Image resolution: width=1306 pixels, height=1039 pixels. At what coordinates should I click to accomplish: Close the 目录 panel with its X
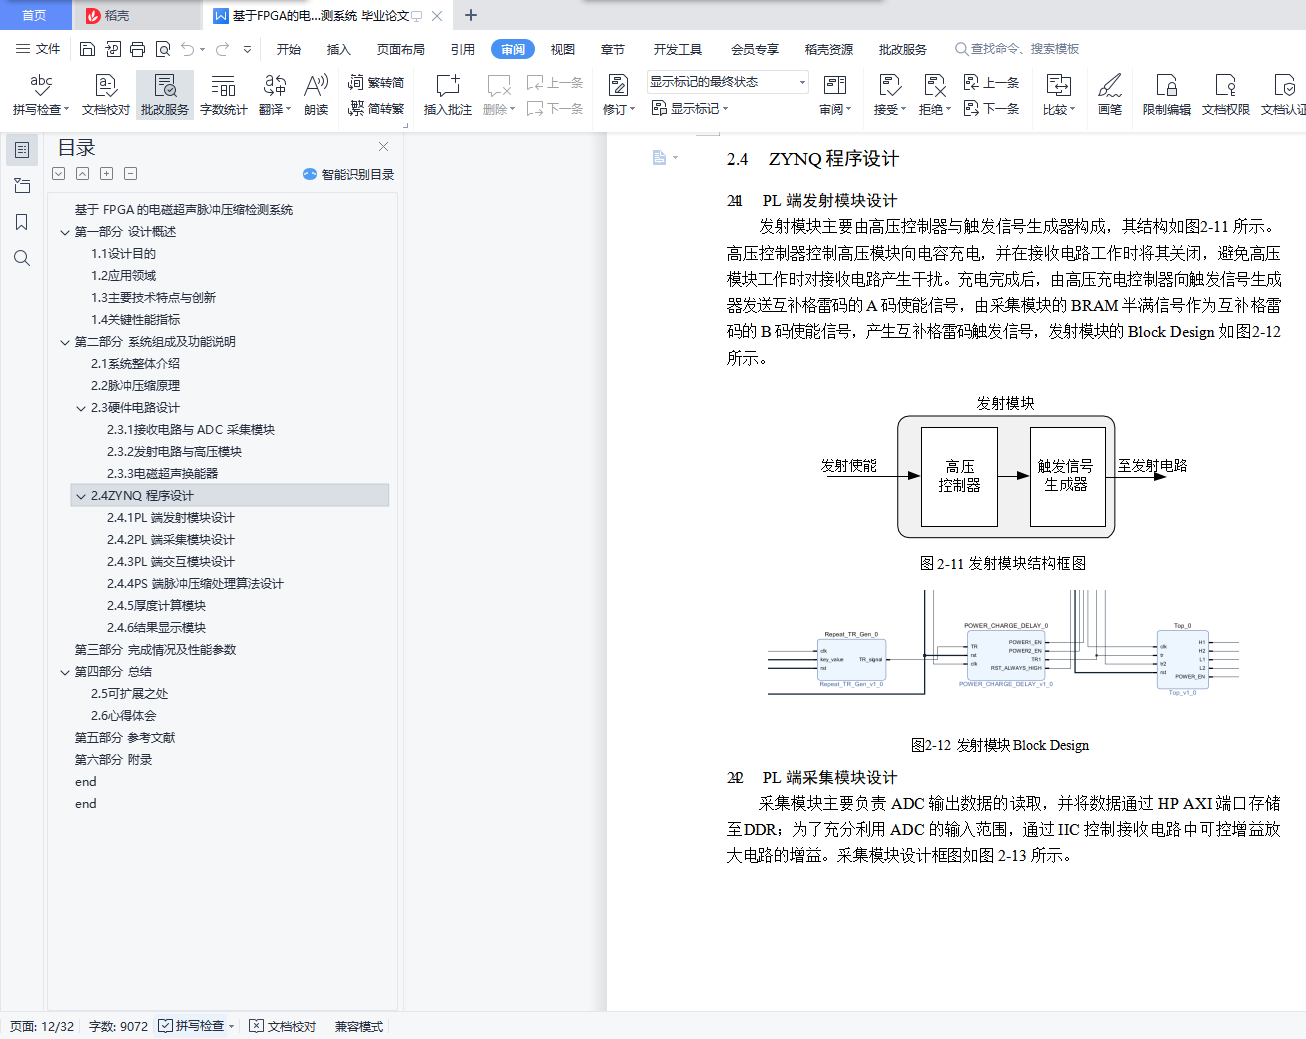(x=383, y=147)
